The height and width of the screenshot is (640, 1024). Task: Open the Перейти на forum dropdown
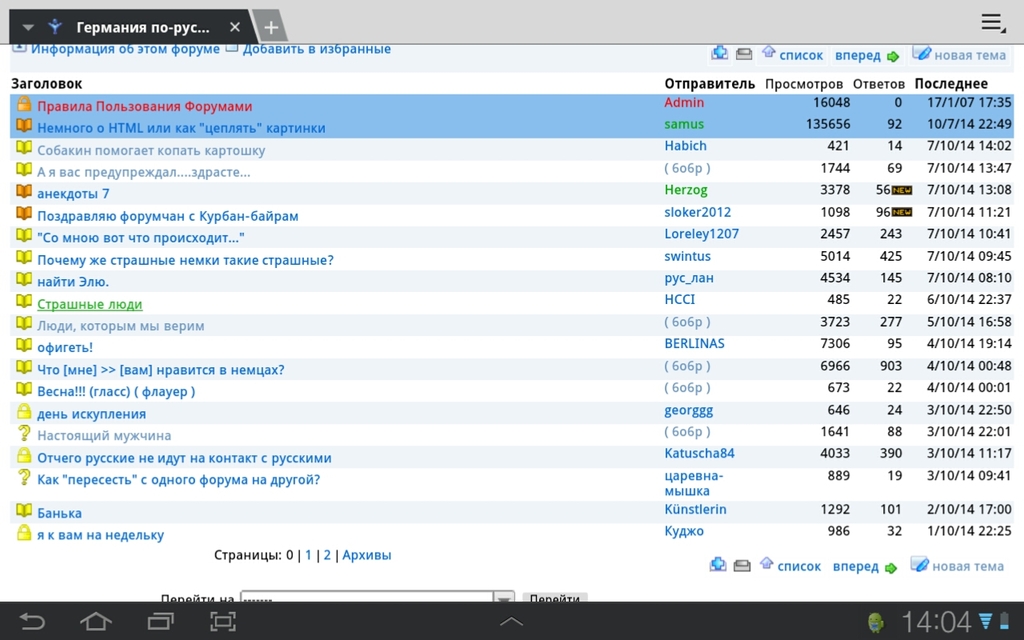point(377,597)
